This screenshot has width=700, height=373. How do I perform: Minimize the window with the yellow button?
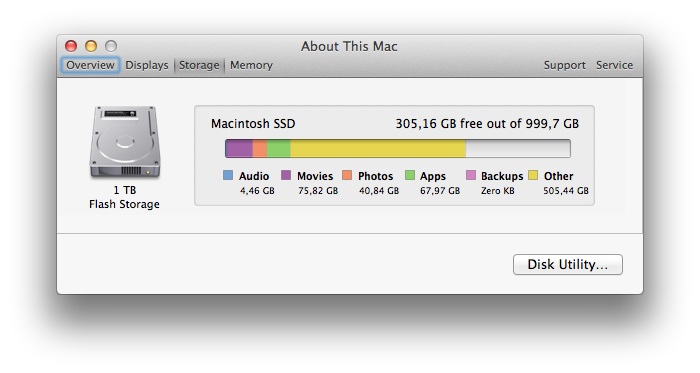tap(91, 46)
